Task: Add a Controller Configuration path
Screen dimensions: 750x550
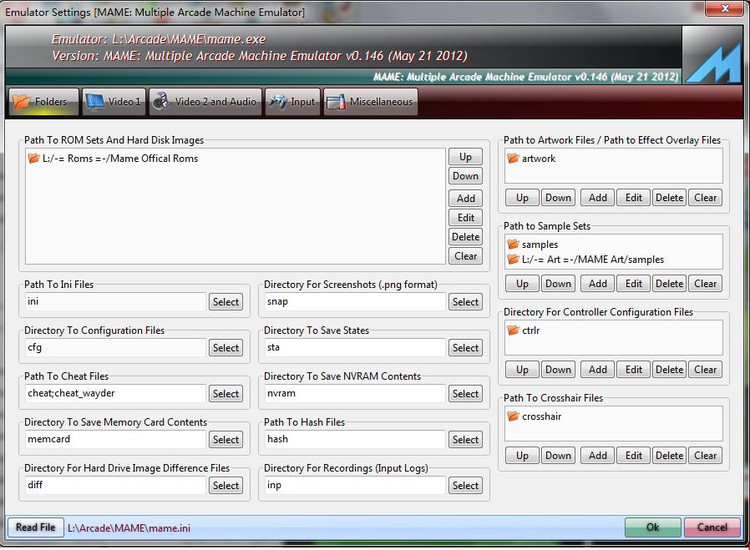Action: [597, 370]
